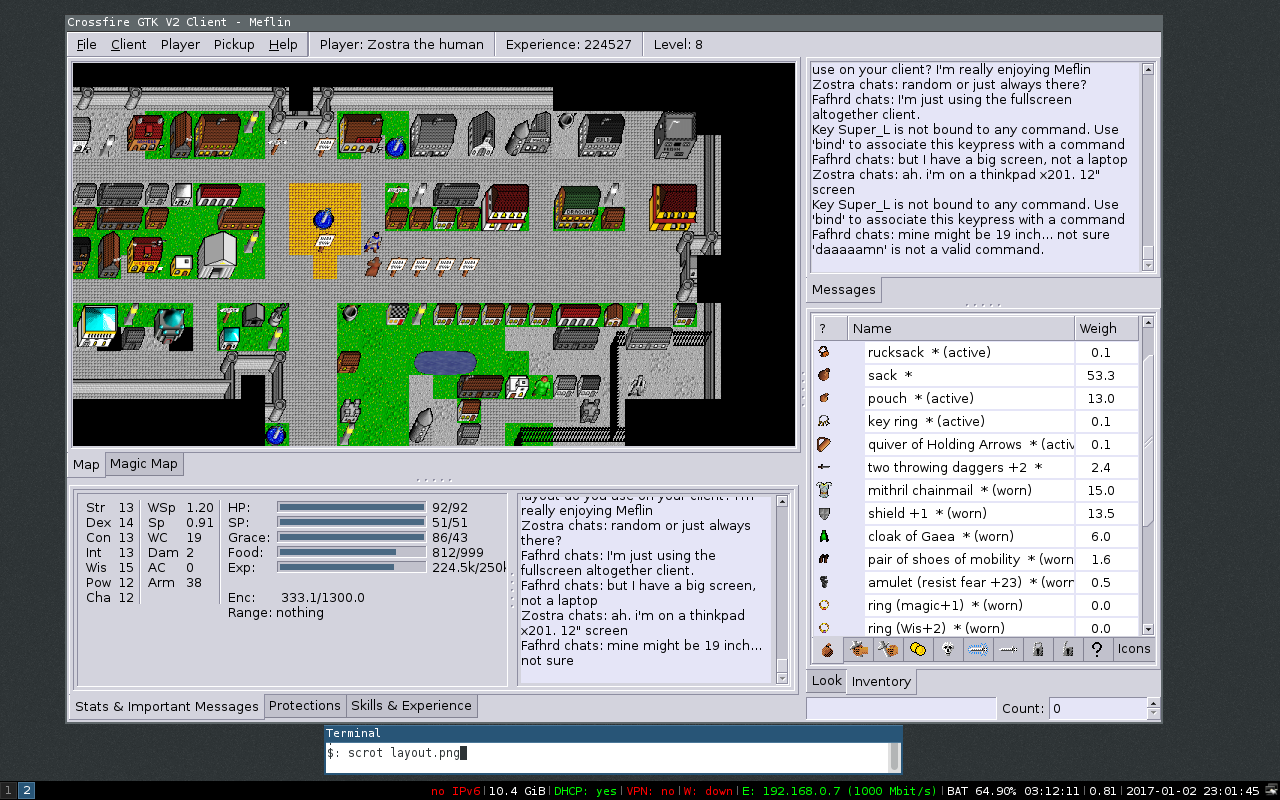Image resolution: width=1280 pixels, height=800 pixels.
Task: Switch inventory to Icons view
Action: click(x=1134, y=649)
